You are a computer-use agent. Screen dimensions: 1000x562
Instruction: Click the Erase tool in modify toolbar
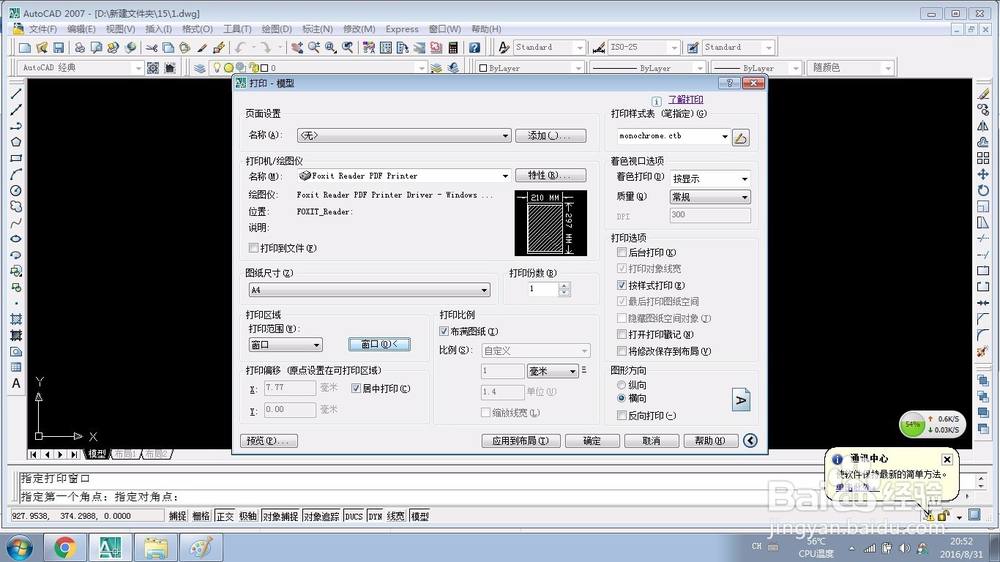(x=983, y=94)
